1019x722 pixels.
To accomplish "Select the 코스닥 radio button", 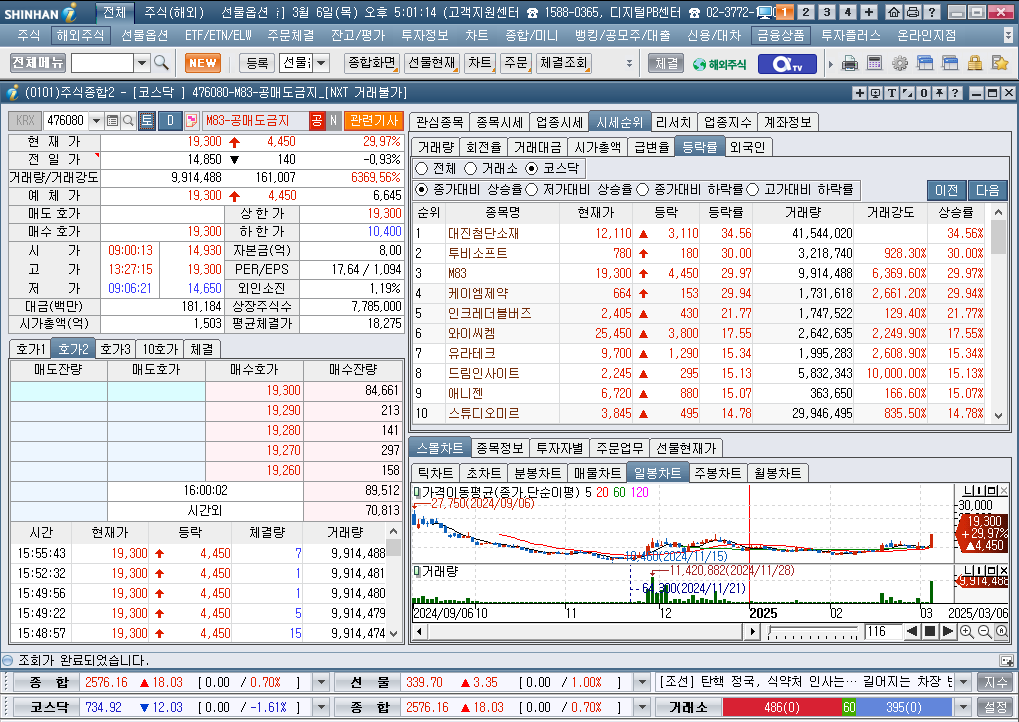I will click(x=532, y=168).
